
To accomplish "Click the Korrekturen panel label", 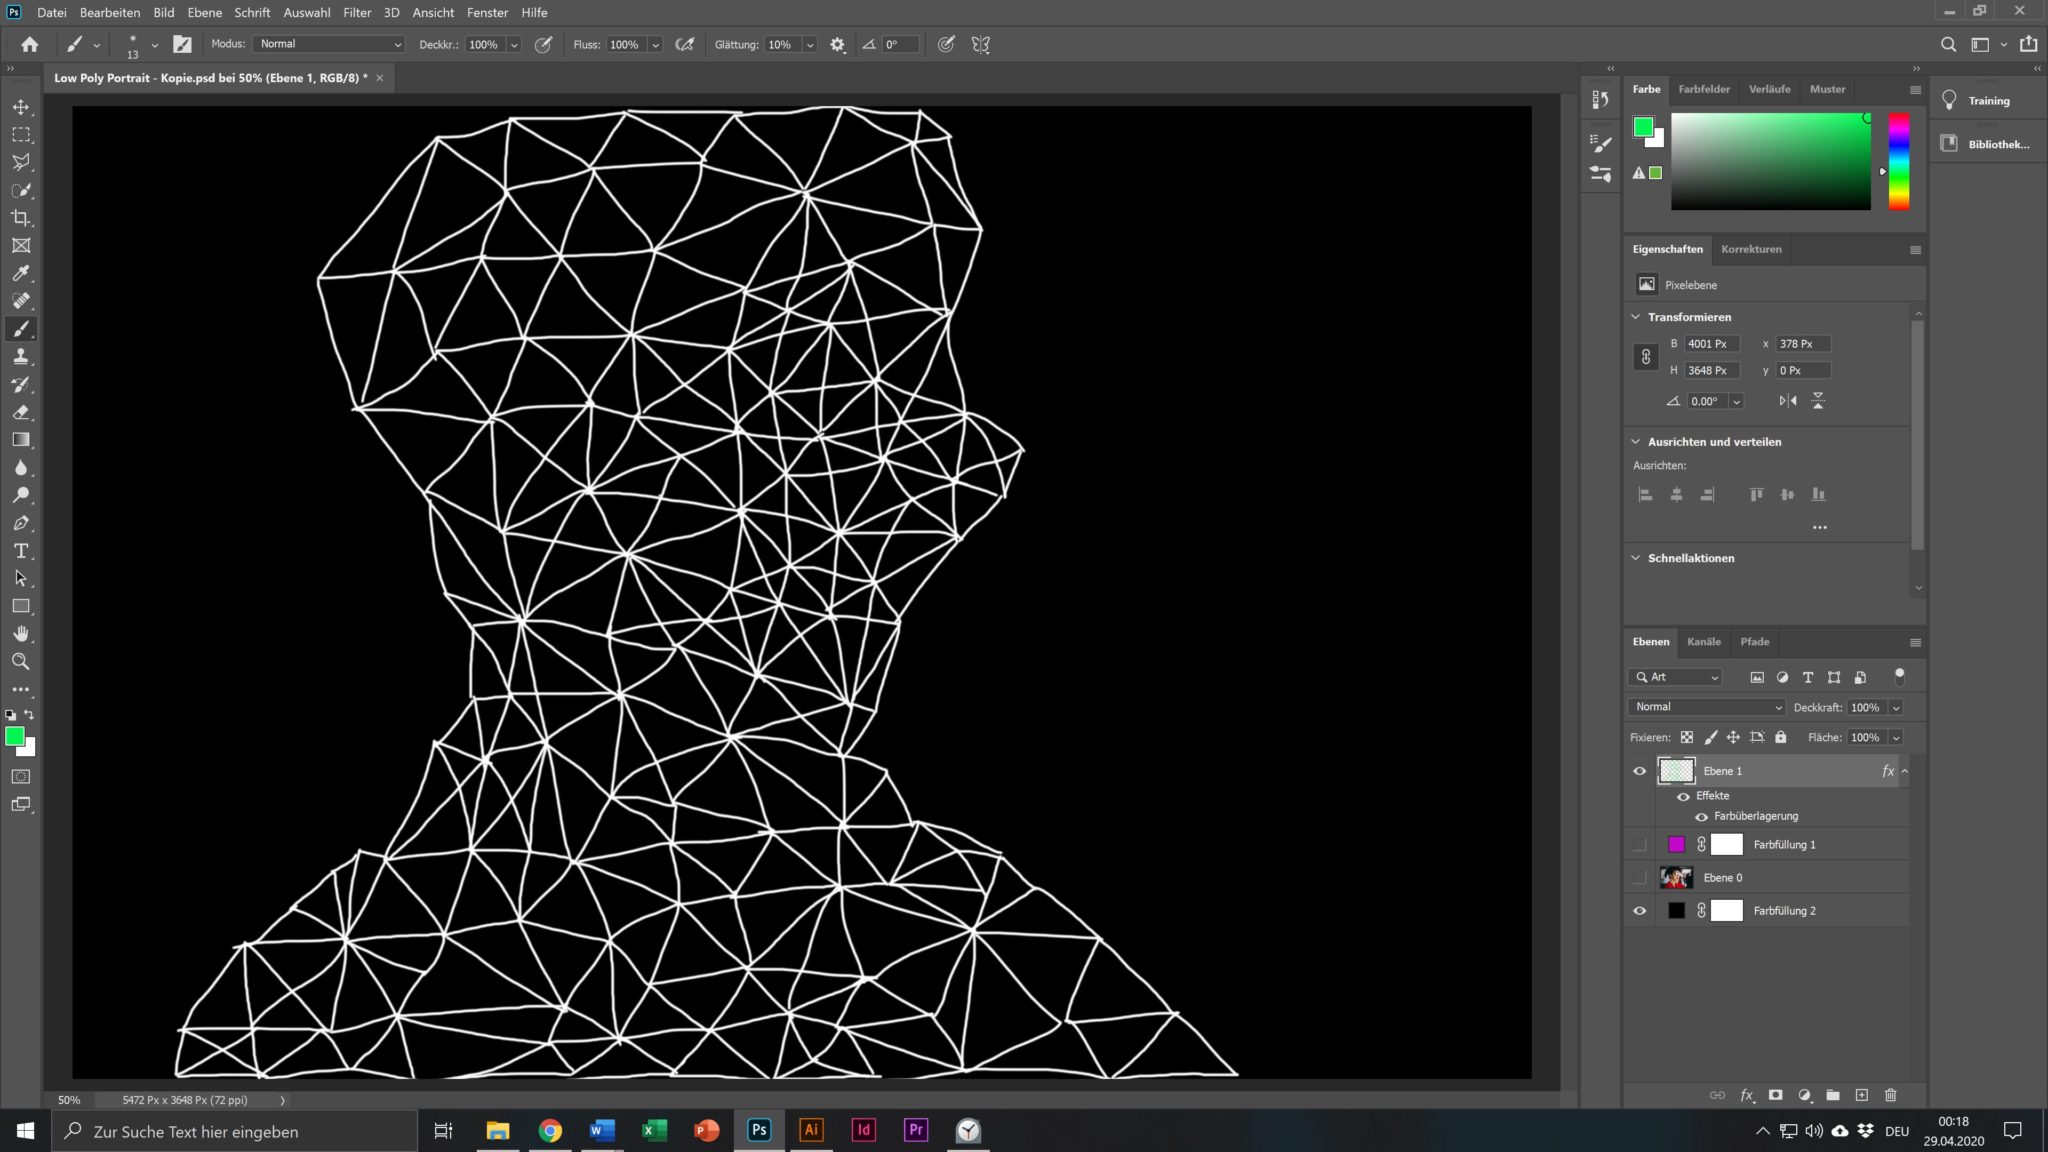I will pos(1750,249).
